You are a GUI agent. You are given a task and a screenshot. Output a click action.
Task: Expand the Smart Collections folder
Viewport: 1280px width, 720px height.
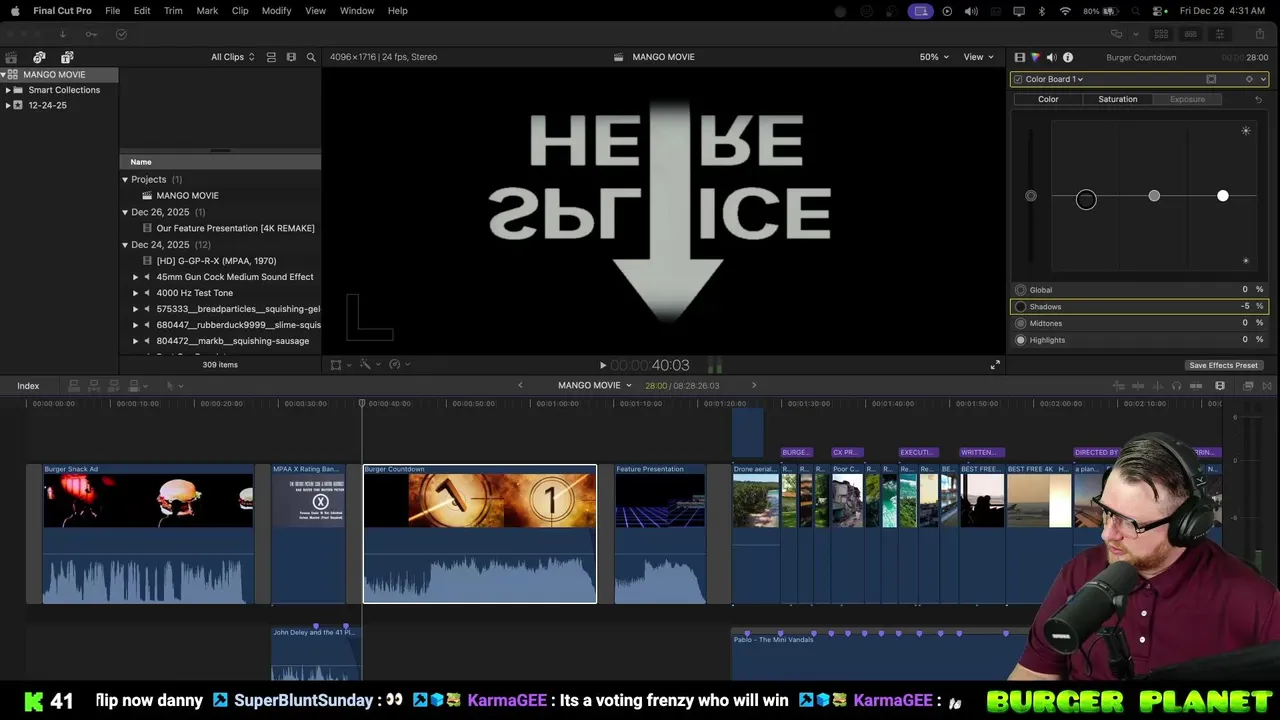(8, 90)
